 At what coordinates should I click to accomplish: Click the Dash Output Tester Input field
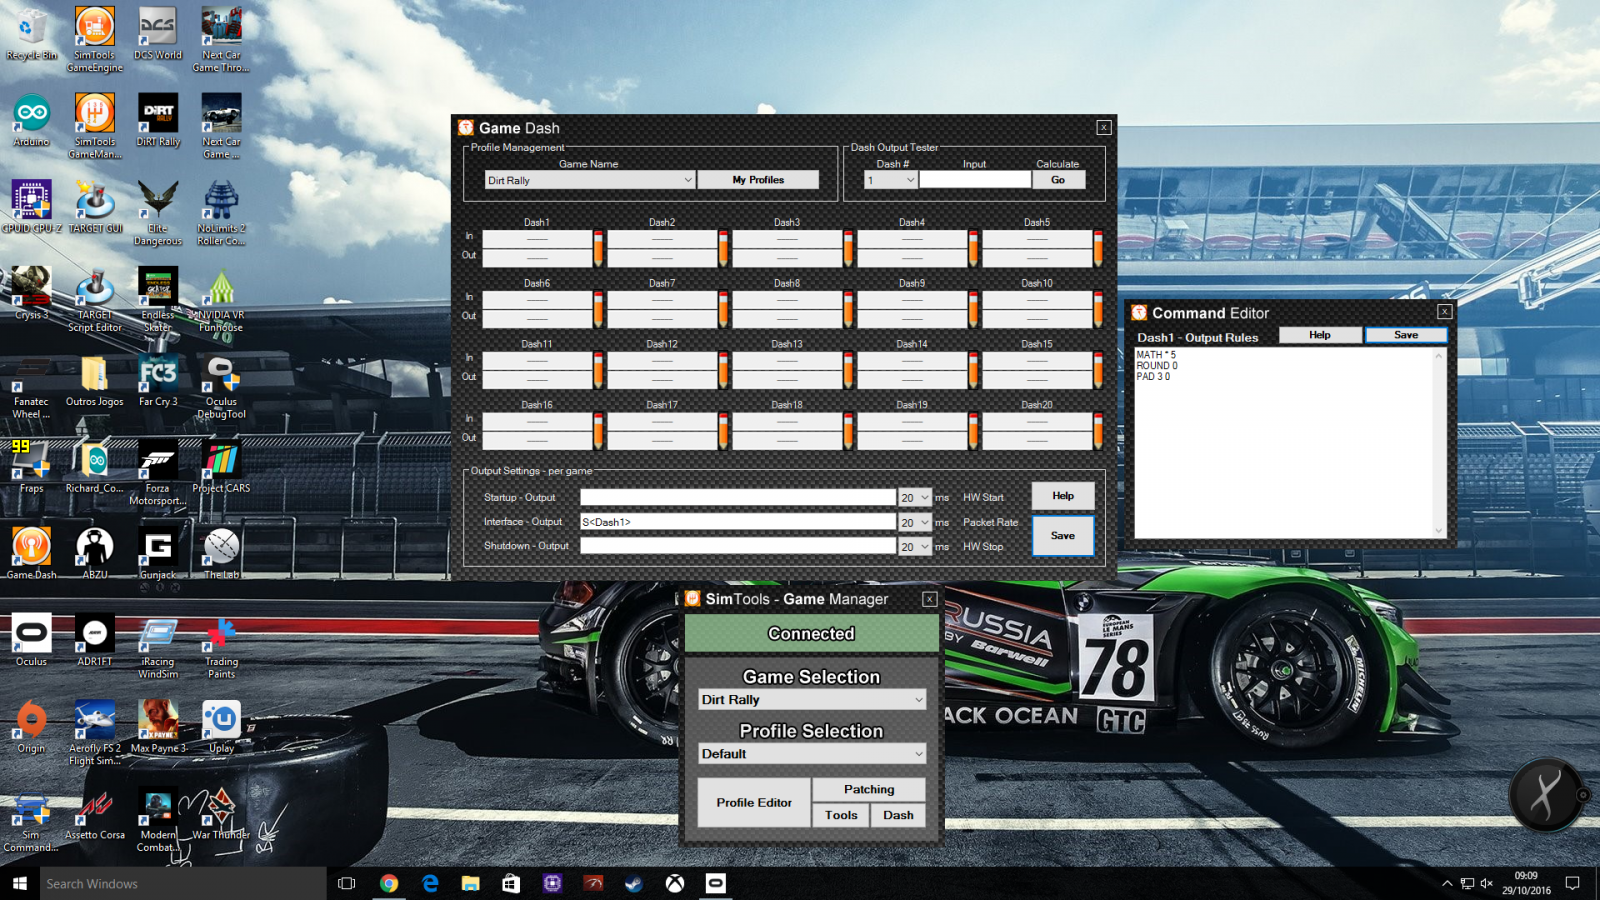[x=975, y=180]
